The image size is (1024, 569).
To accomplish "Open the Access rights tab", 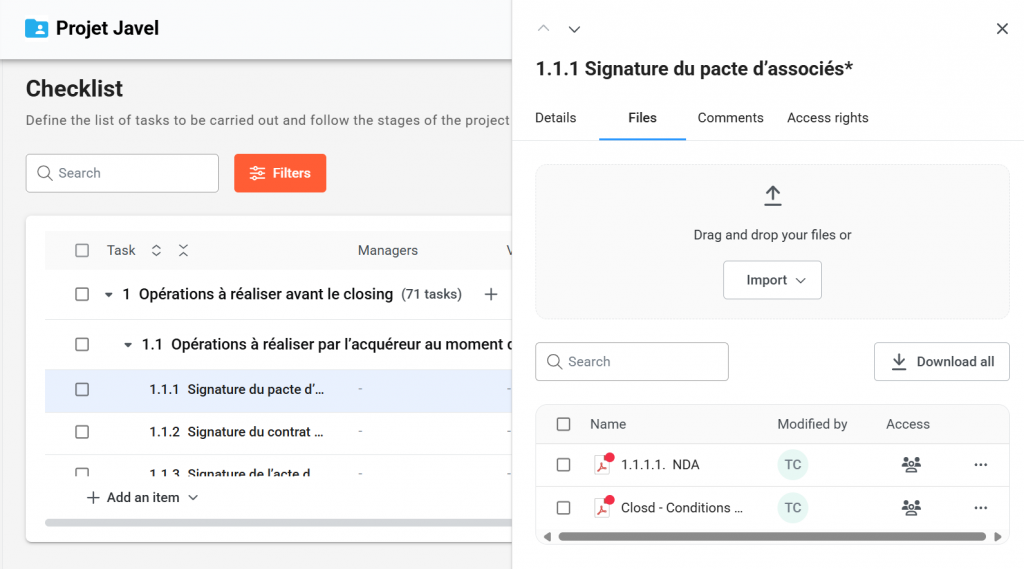I will pyautogui.click(x=827, y=118).
